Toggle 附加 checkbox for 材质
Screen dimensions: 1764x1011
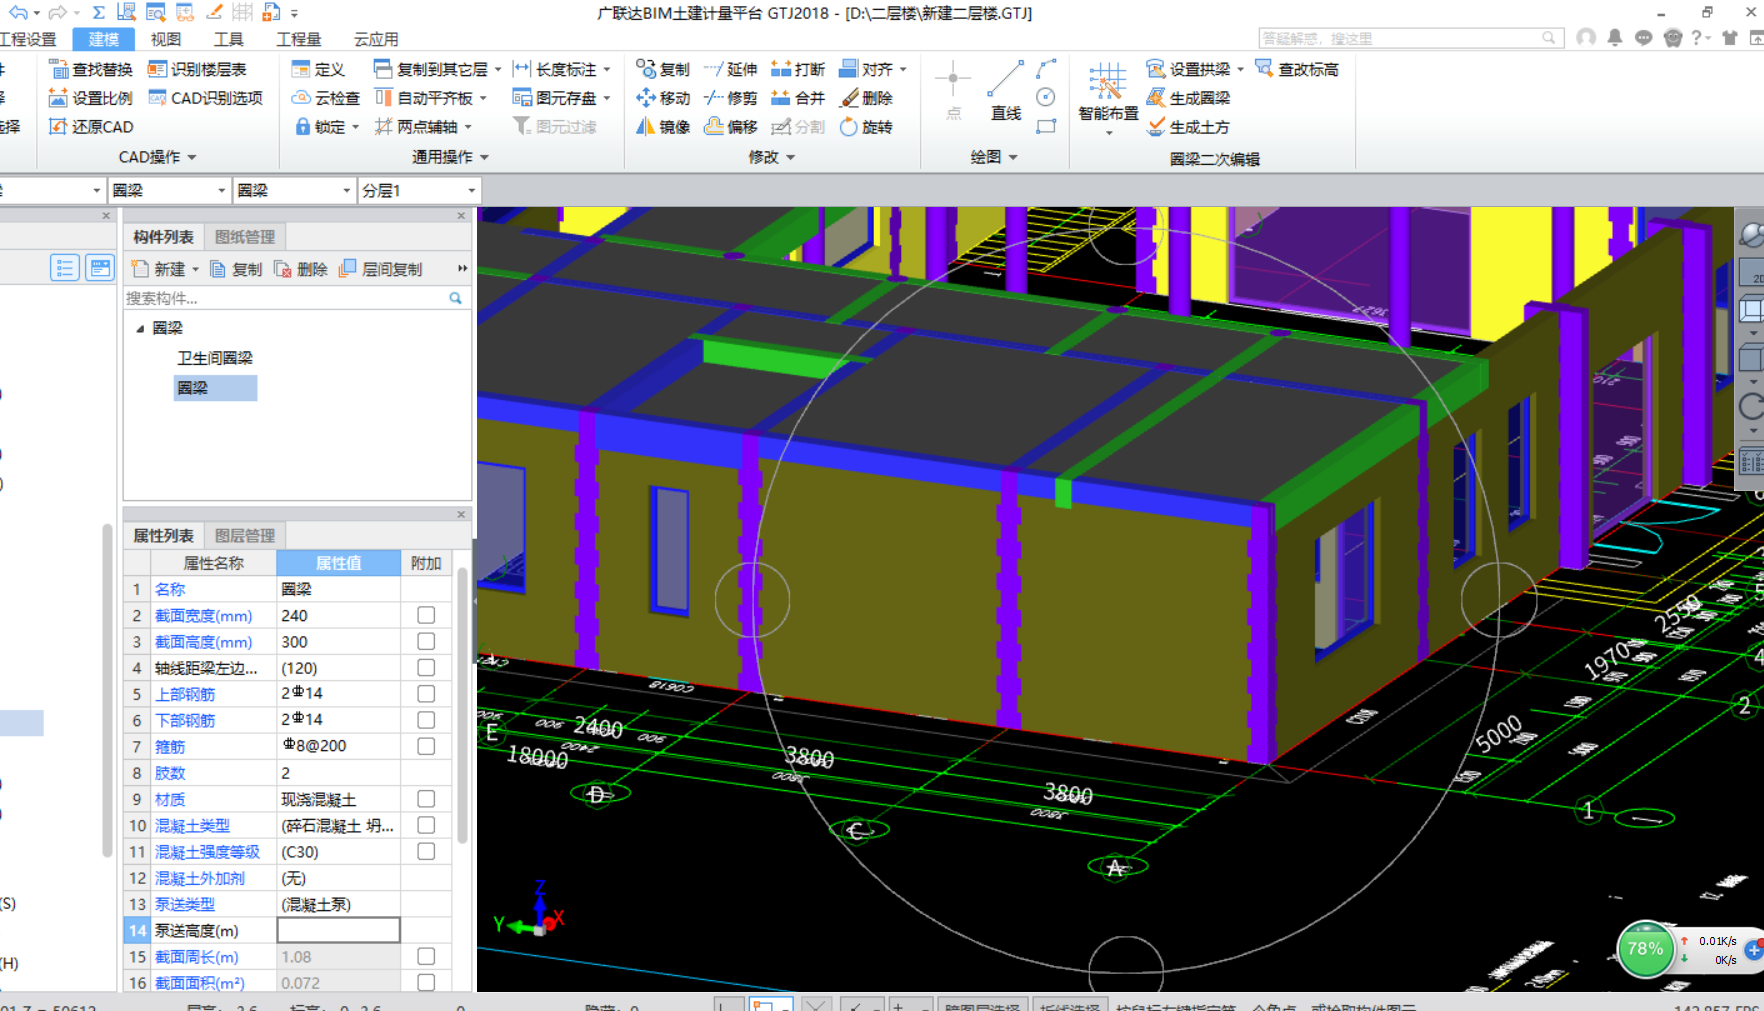pos(426,799)
